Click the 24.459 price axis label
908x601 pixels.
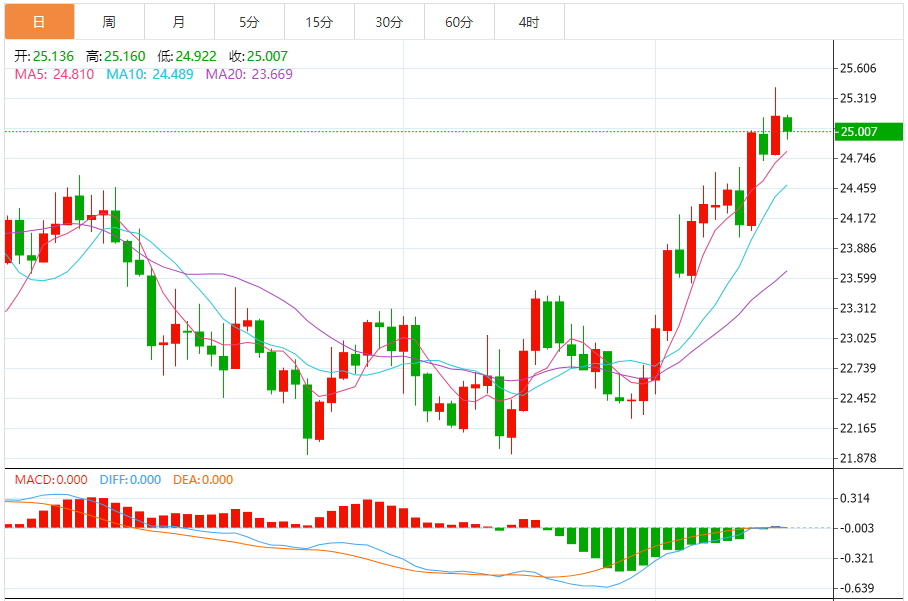tap(858, 188)
